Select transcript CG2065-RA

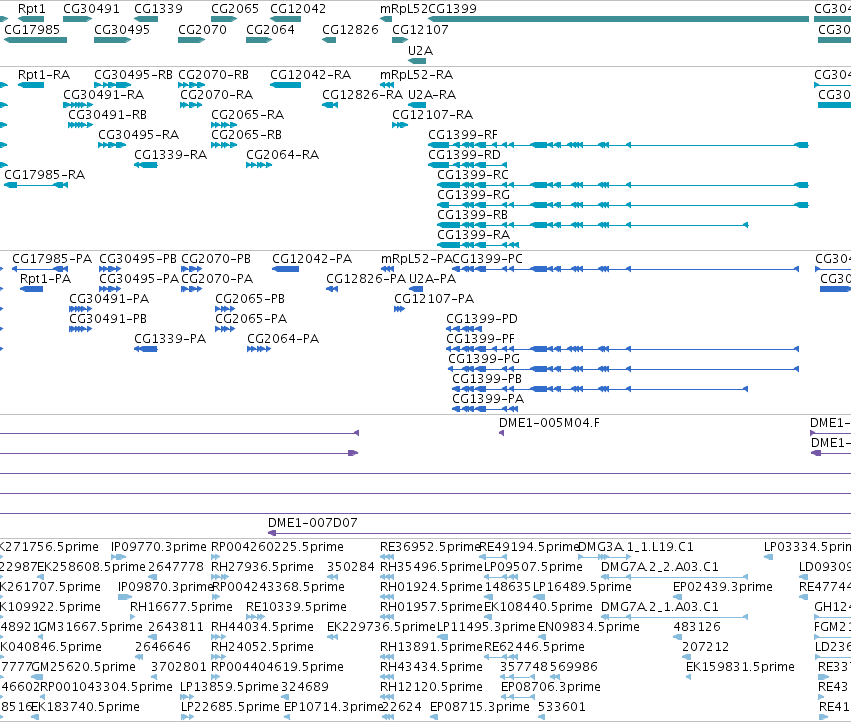[247, 115]
